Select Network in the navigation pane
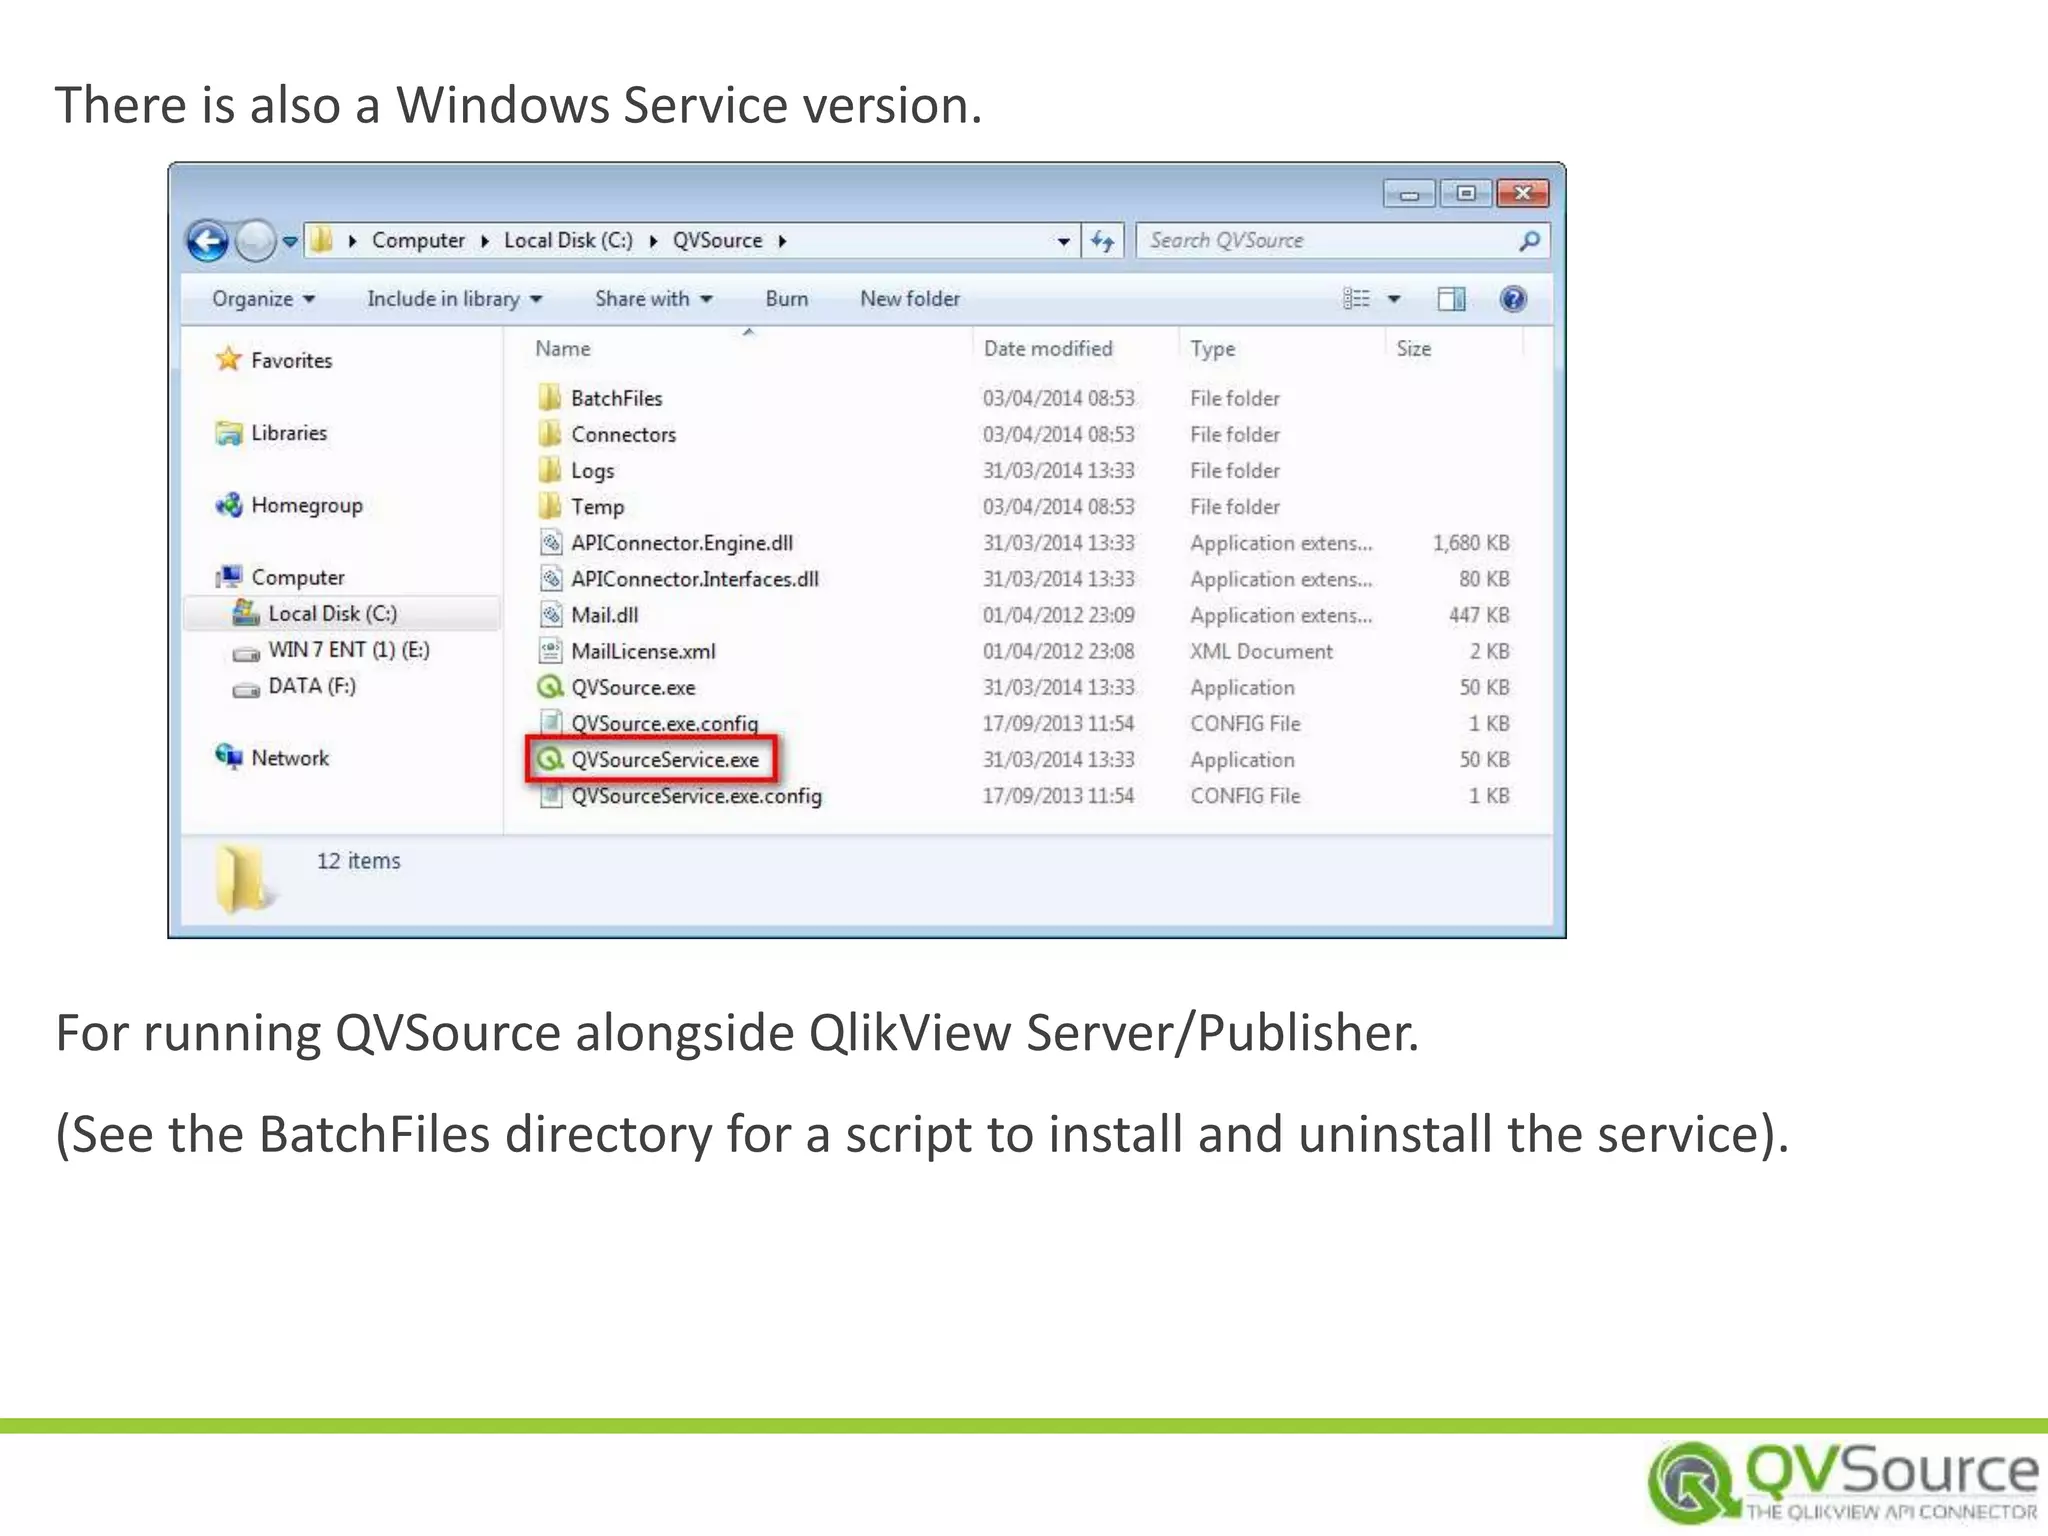Image resolution: width=2048 pixels, height=1536 pixels. 290,758
